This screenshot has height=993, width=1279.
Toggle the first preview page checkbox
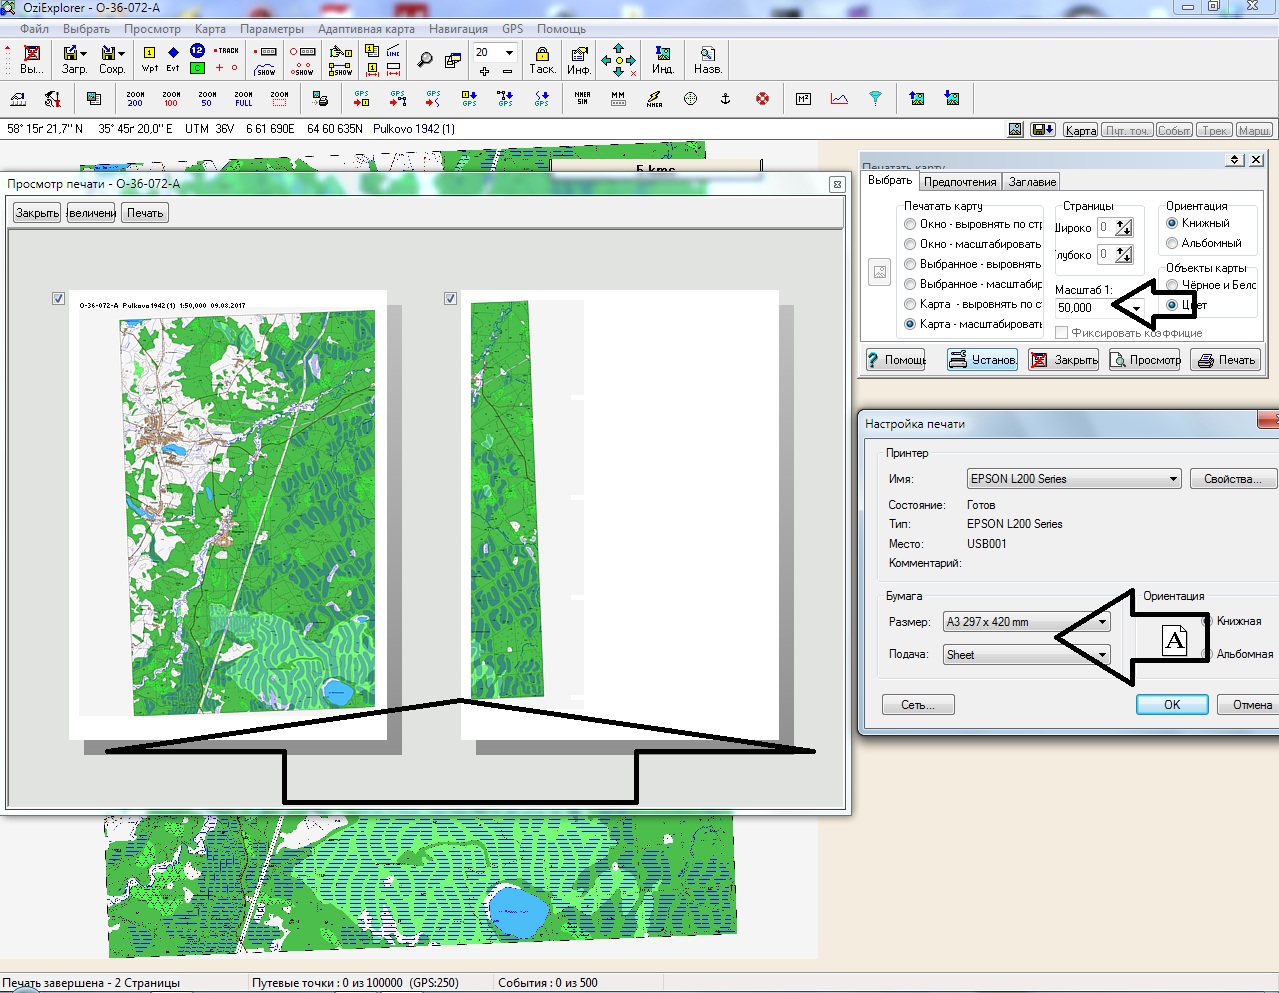[58, 298]
